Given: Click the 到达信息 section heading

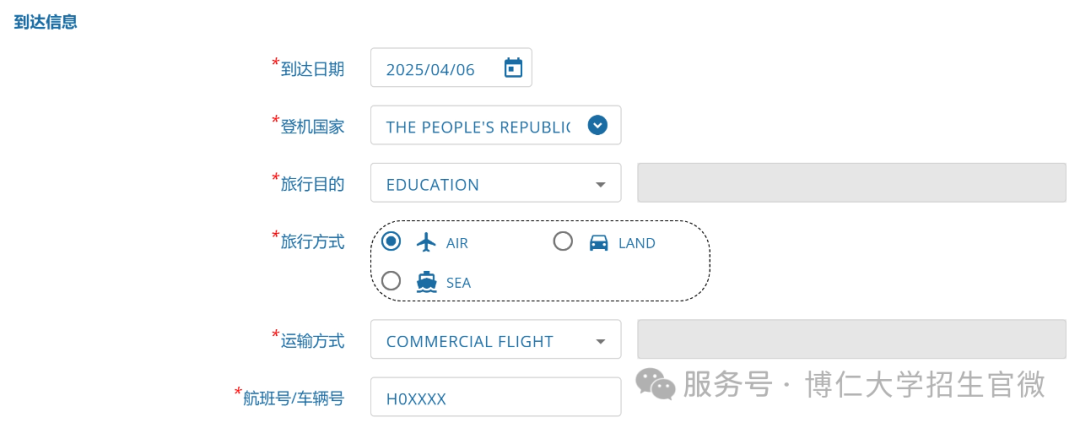Looking at the screenshot, I should coord(45,22).
